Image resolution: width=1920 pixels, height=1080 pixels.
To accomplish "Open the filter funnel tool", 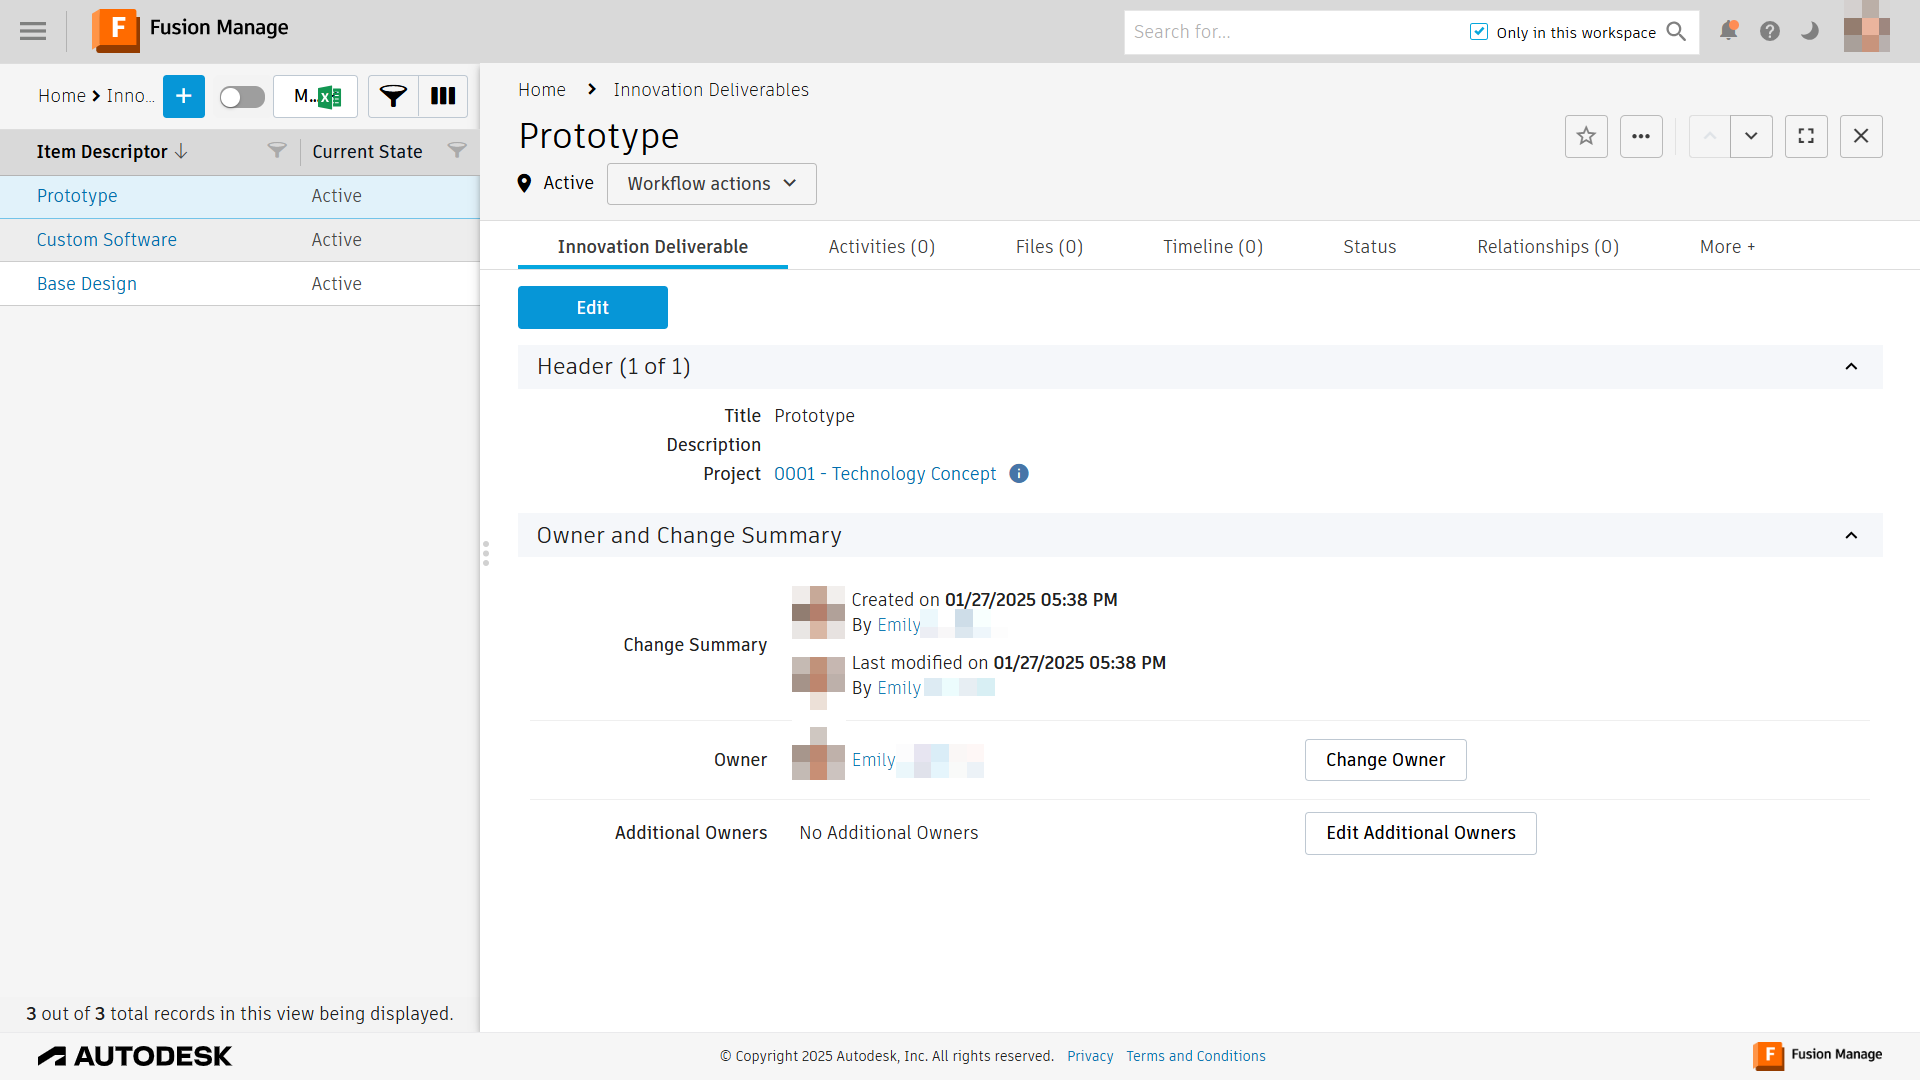I will [393, 97].
